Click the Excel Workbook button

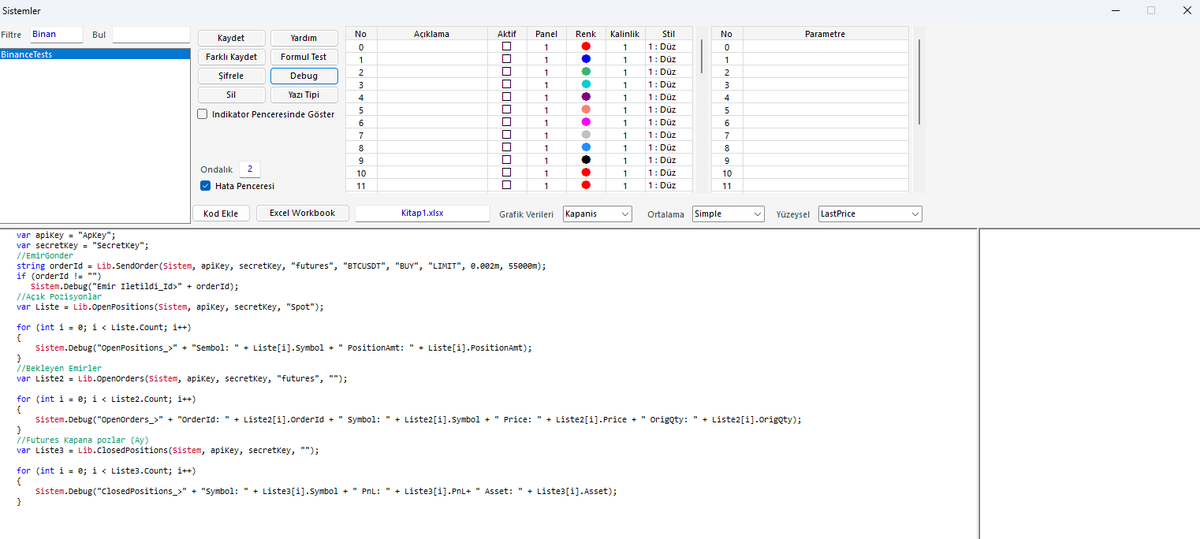click(302, 213)
